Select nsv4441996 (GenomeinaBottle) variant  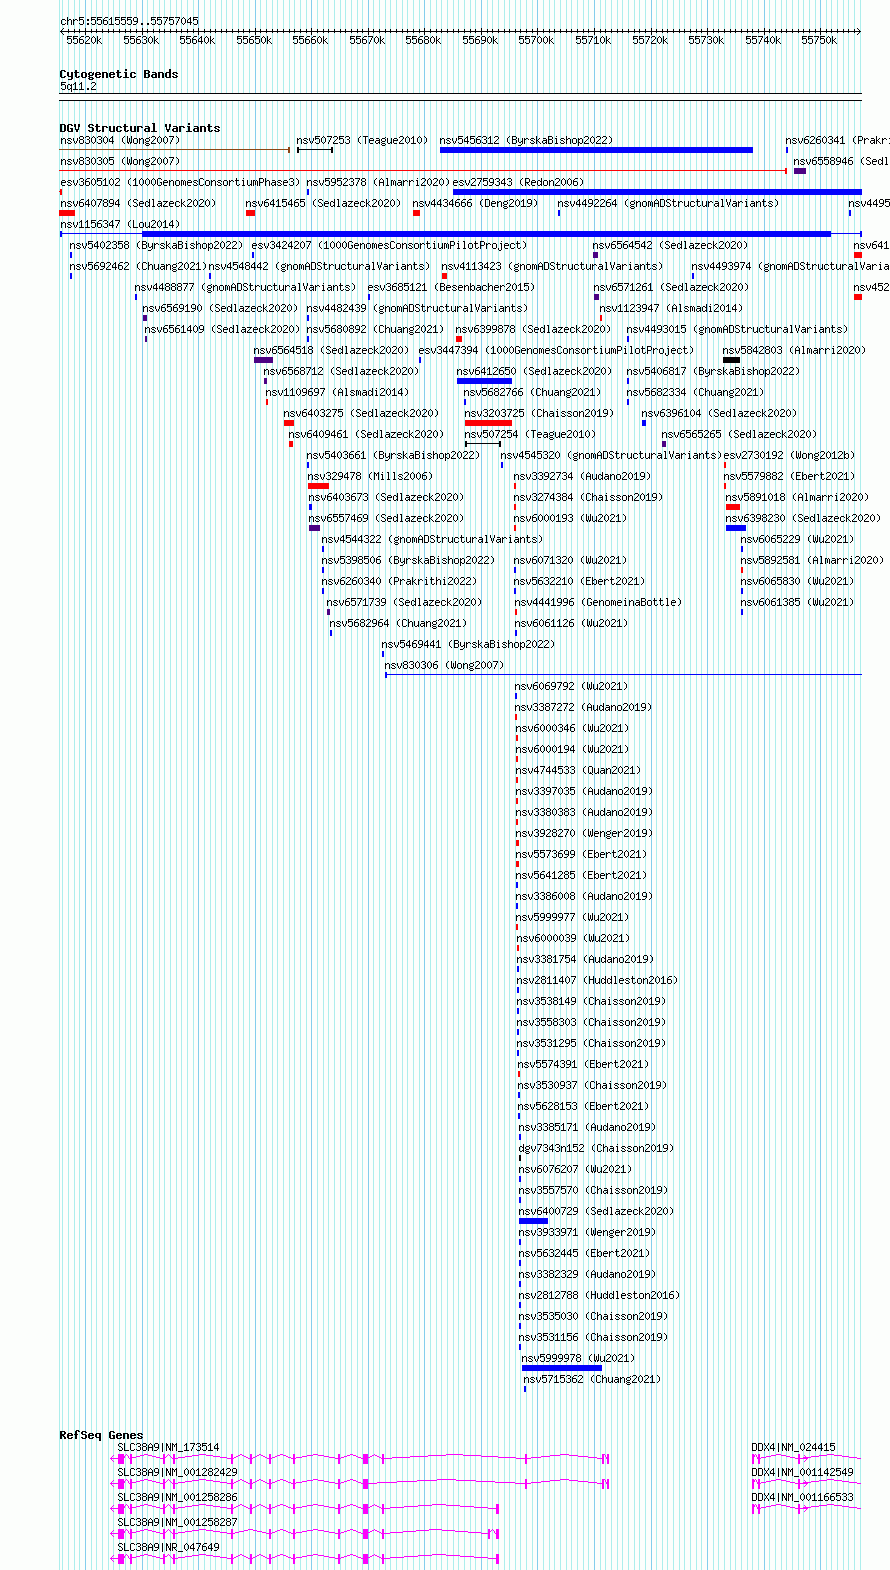pyautogui.click(x=598, y=602)
